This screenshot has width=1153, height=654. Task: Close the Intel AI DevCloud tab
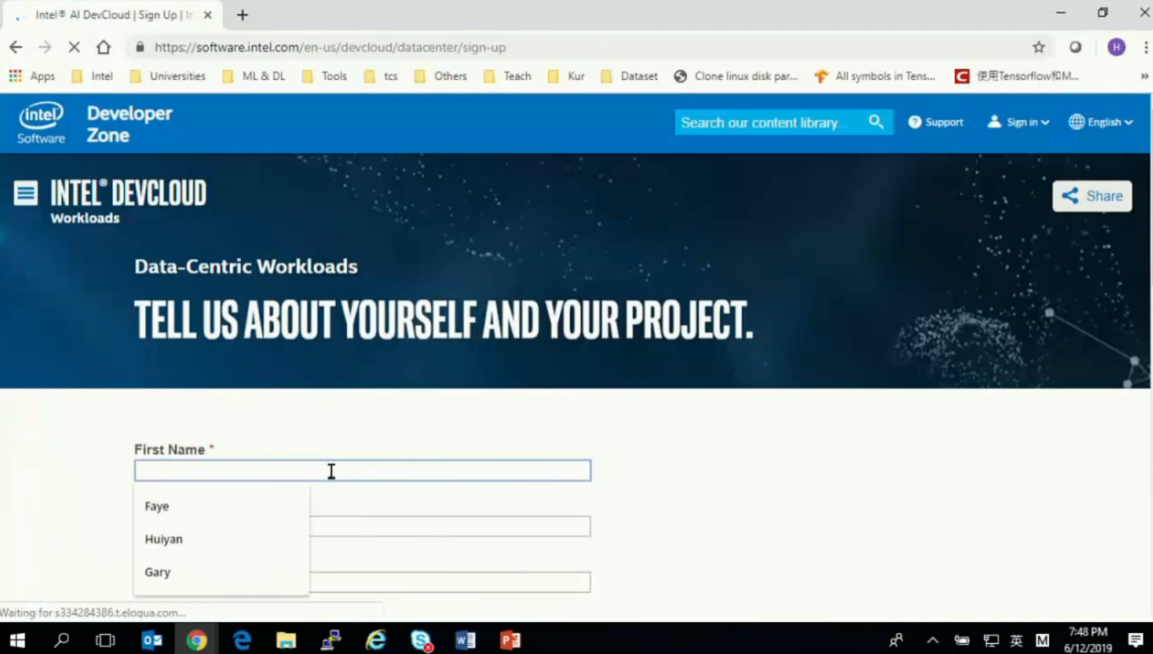pos(207,15)
